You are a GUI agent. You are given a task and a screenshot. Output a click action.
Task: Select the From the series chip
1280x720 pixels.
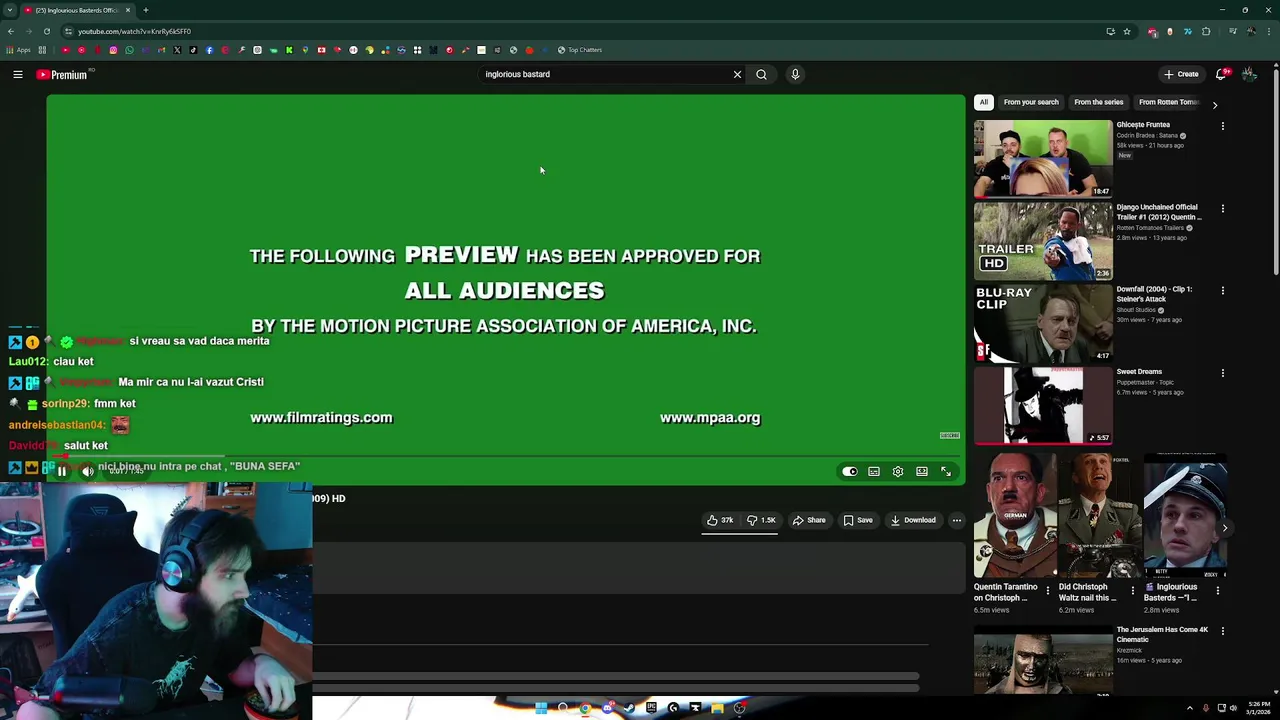pyautogui.click(x=1098, y=102)
